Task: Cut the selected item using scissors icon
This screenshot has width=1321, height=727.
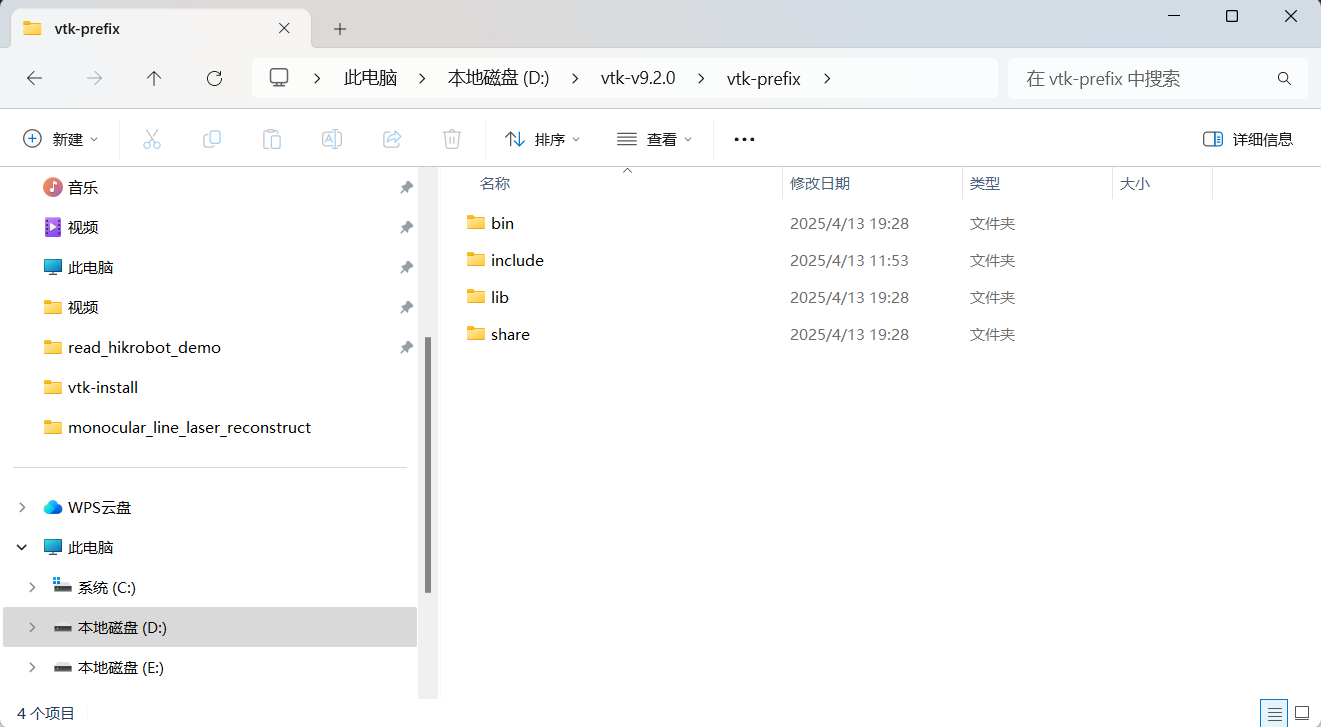Action: tap(151, 139)
